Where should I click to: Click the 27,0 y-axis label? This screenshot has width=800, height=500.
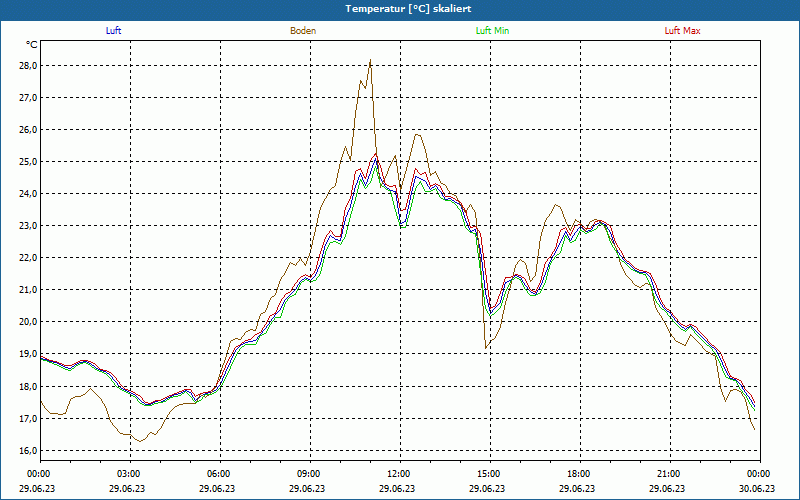28,97
